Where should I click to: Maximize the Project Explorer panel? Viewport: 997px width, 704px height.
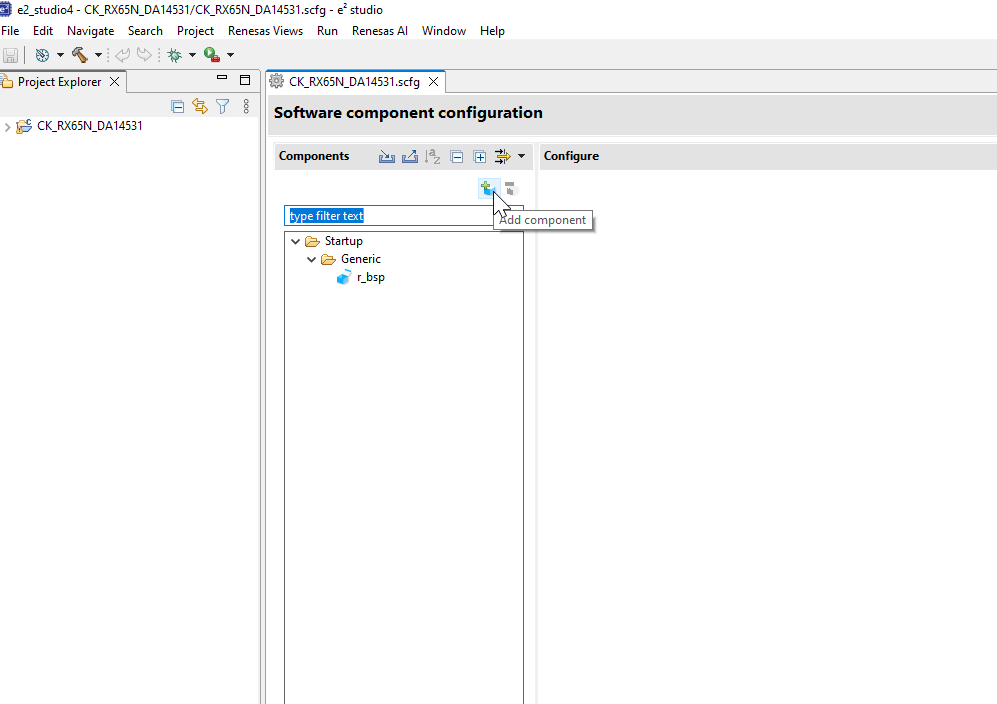pyautogui.click(x=245, y=80)
